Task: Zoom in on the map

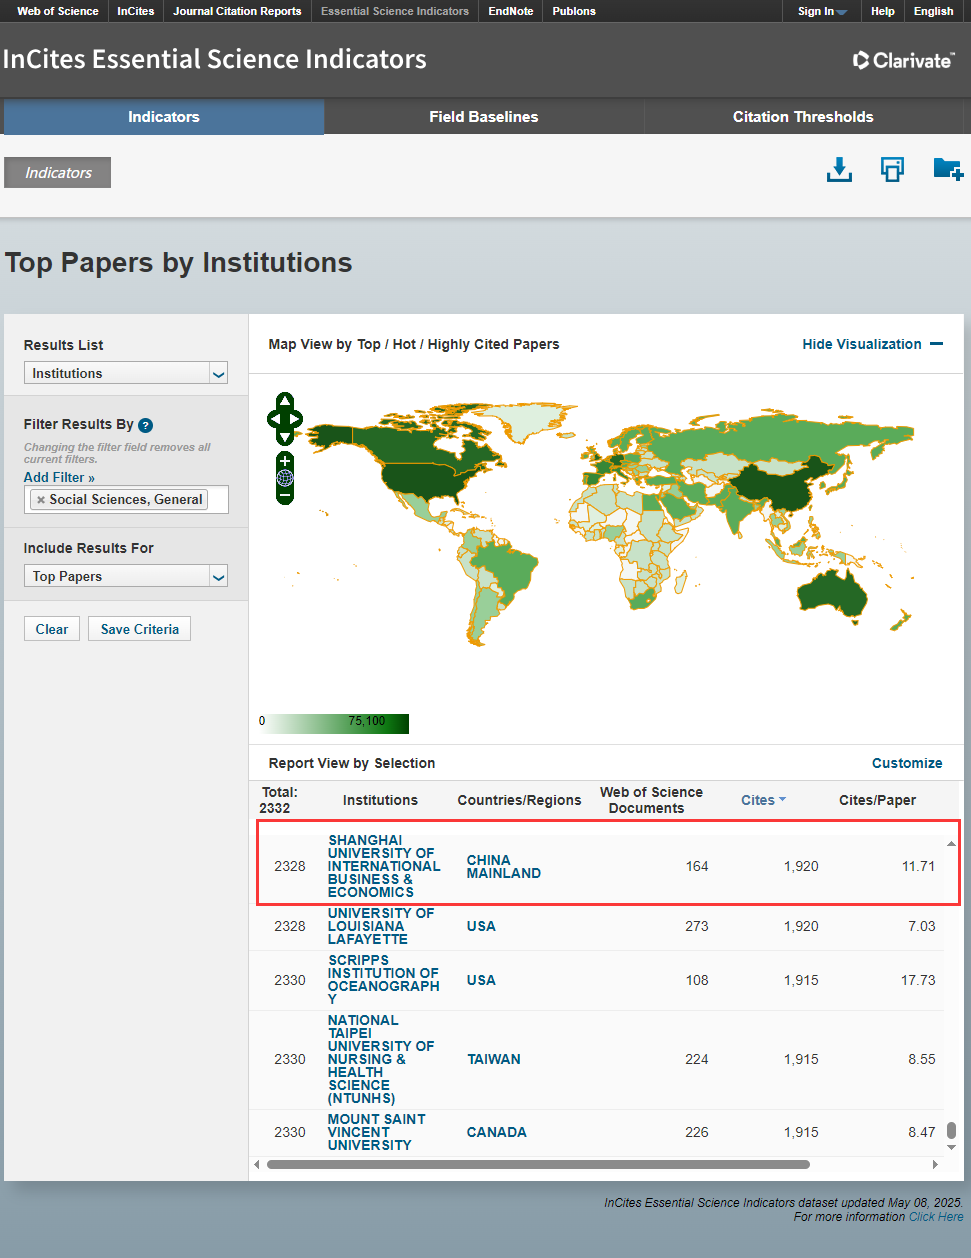Action: click(x=285, y=461)
